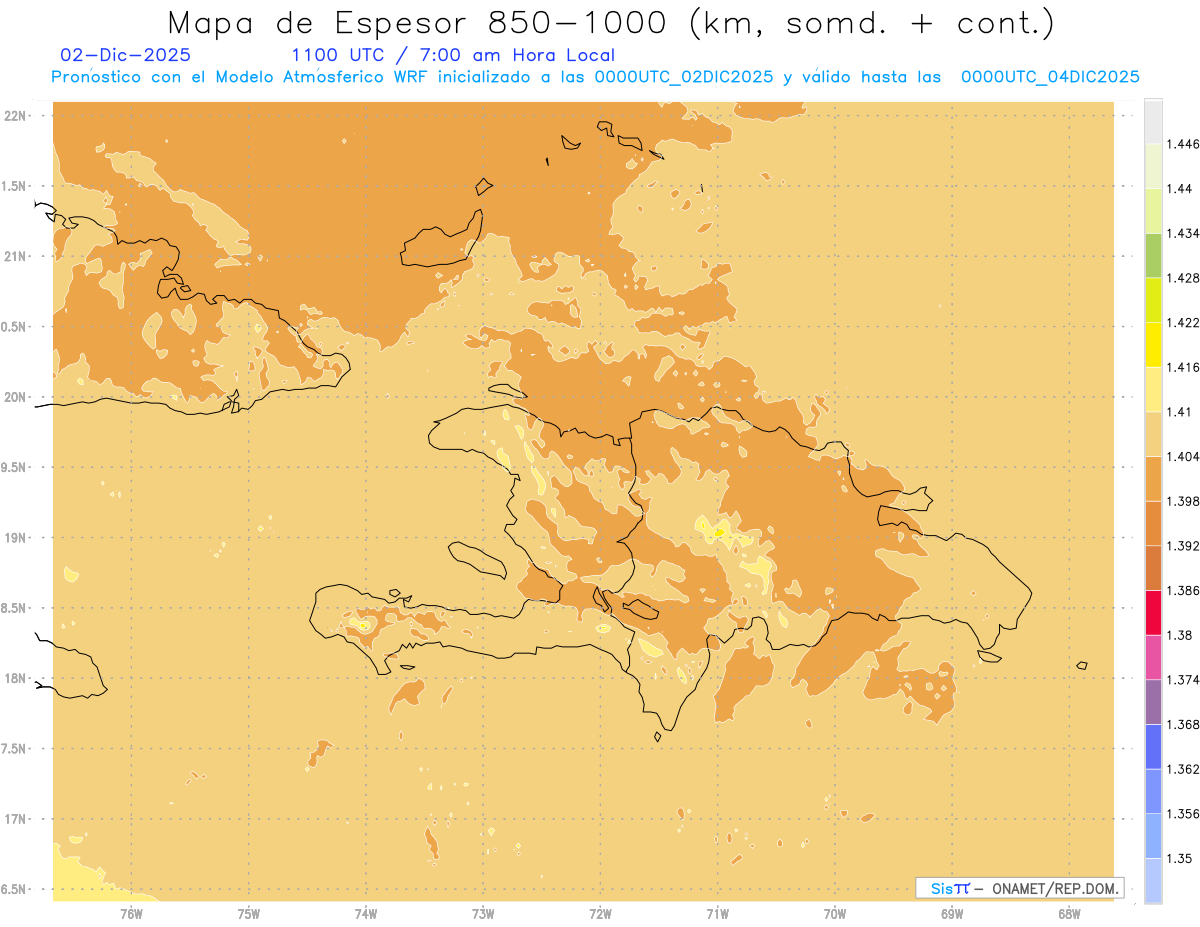
Task: Click the longitude label '73W'
Action: (483, 914)
